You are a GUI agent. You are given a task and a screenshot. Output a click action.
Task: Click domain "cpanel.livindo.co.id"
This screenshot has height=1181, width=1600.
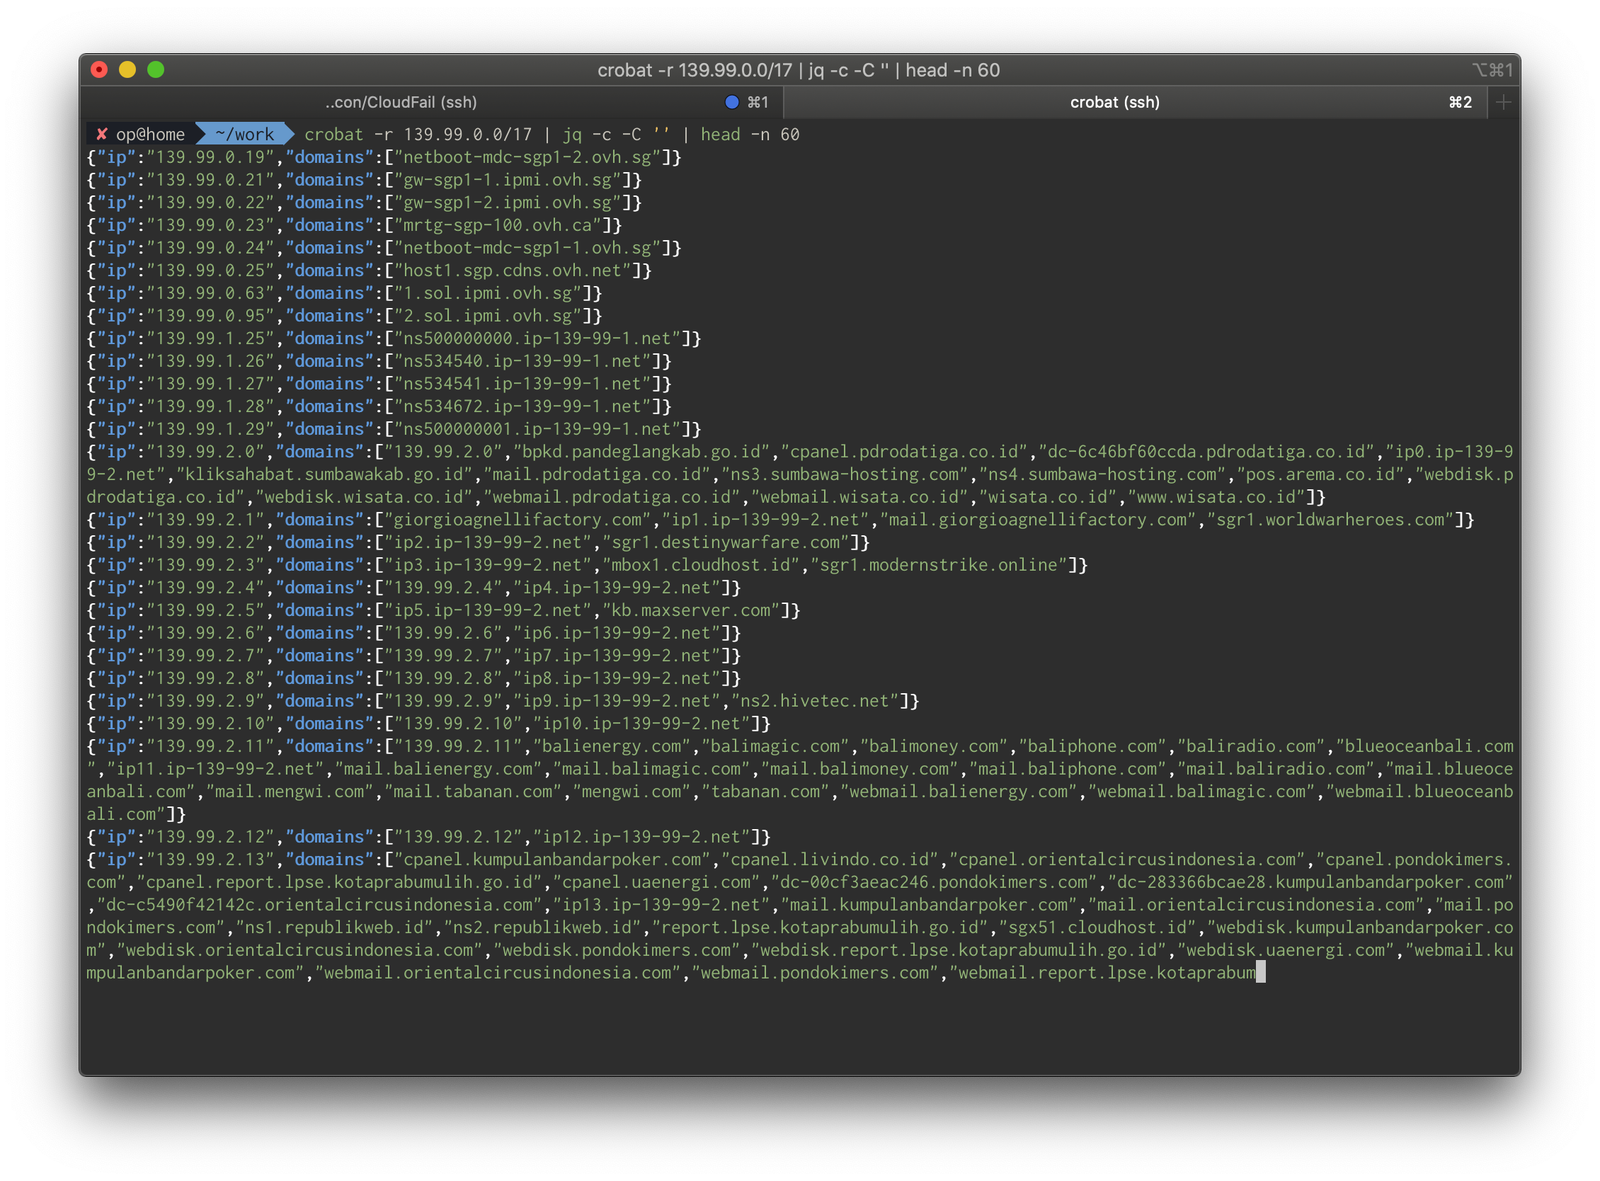(x=830, y=860)
